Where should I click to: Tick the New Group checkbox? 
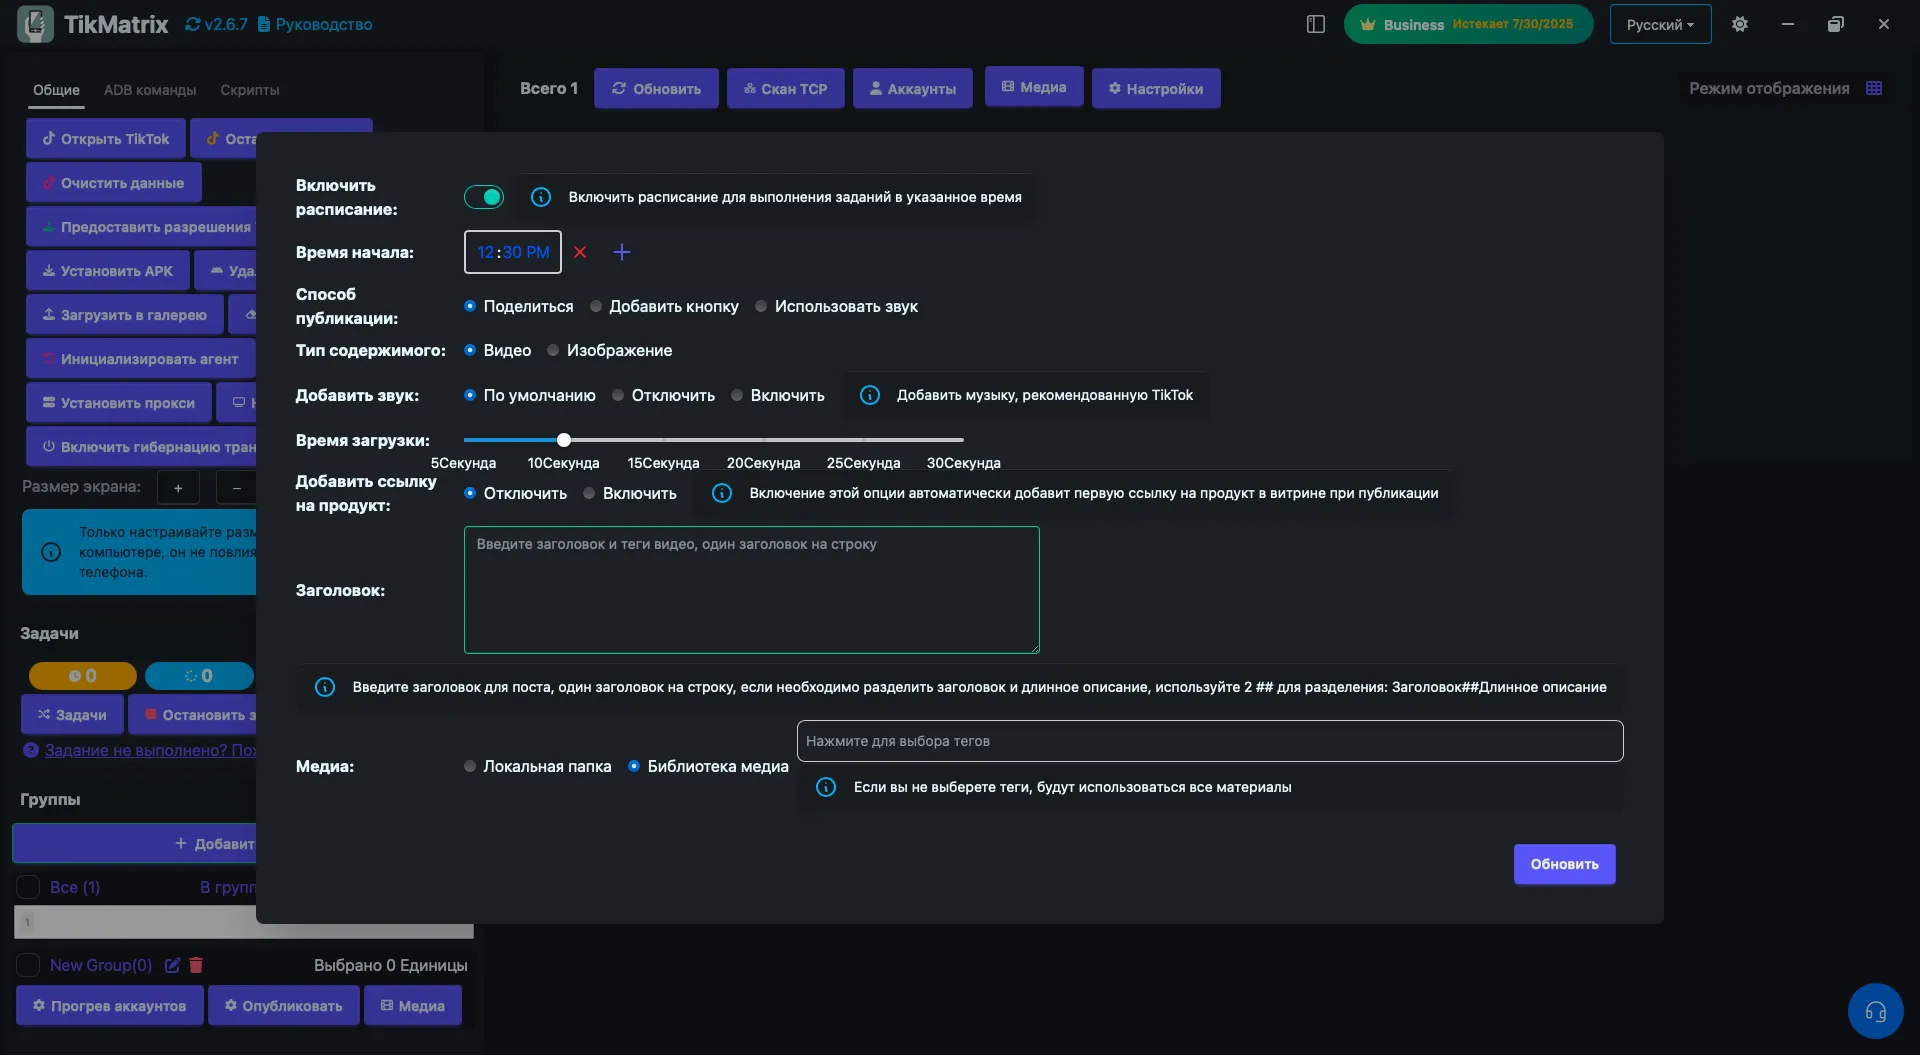[x=28, y=965]
